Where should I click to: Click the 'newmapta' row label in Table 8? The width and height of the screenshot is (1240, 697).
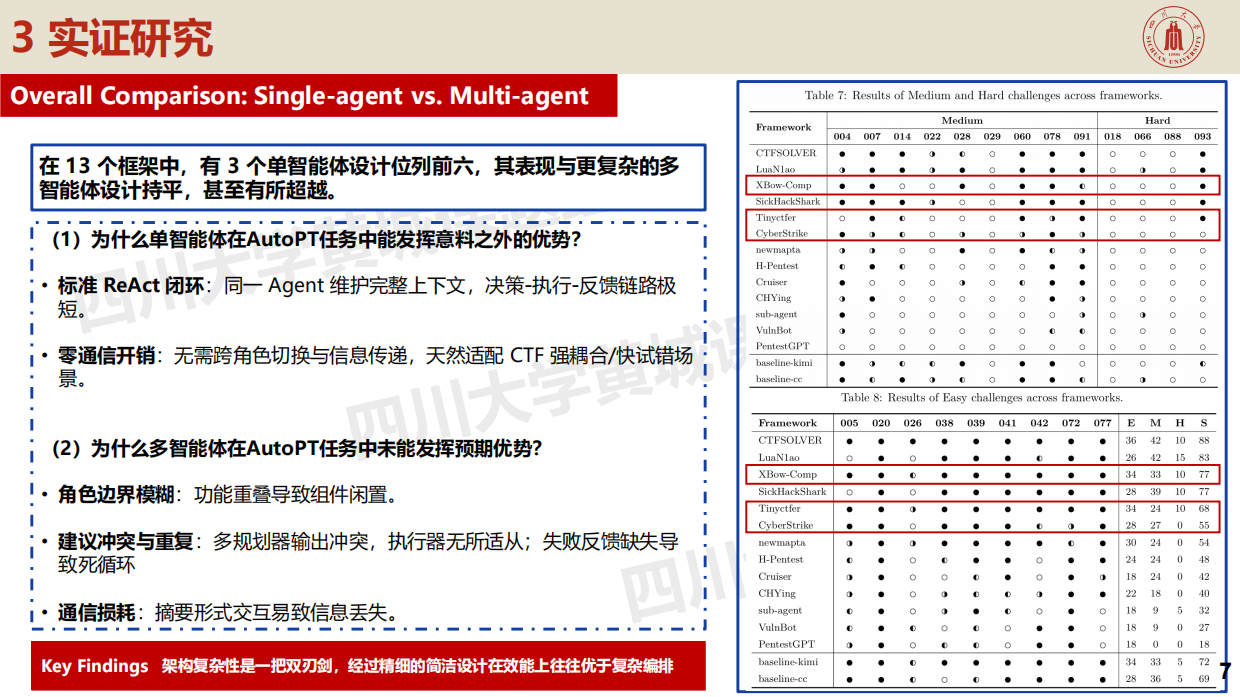(782, 543)
